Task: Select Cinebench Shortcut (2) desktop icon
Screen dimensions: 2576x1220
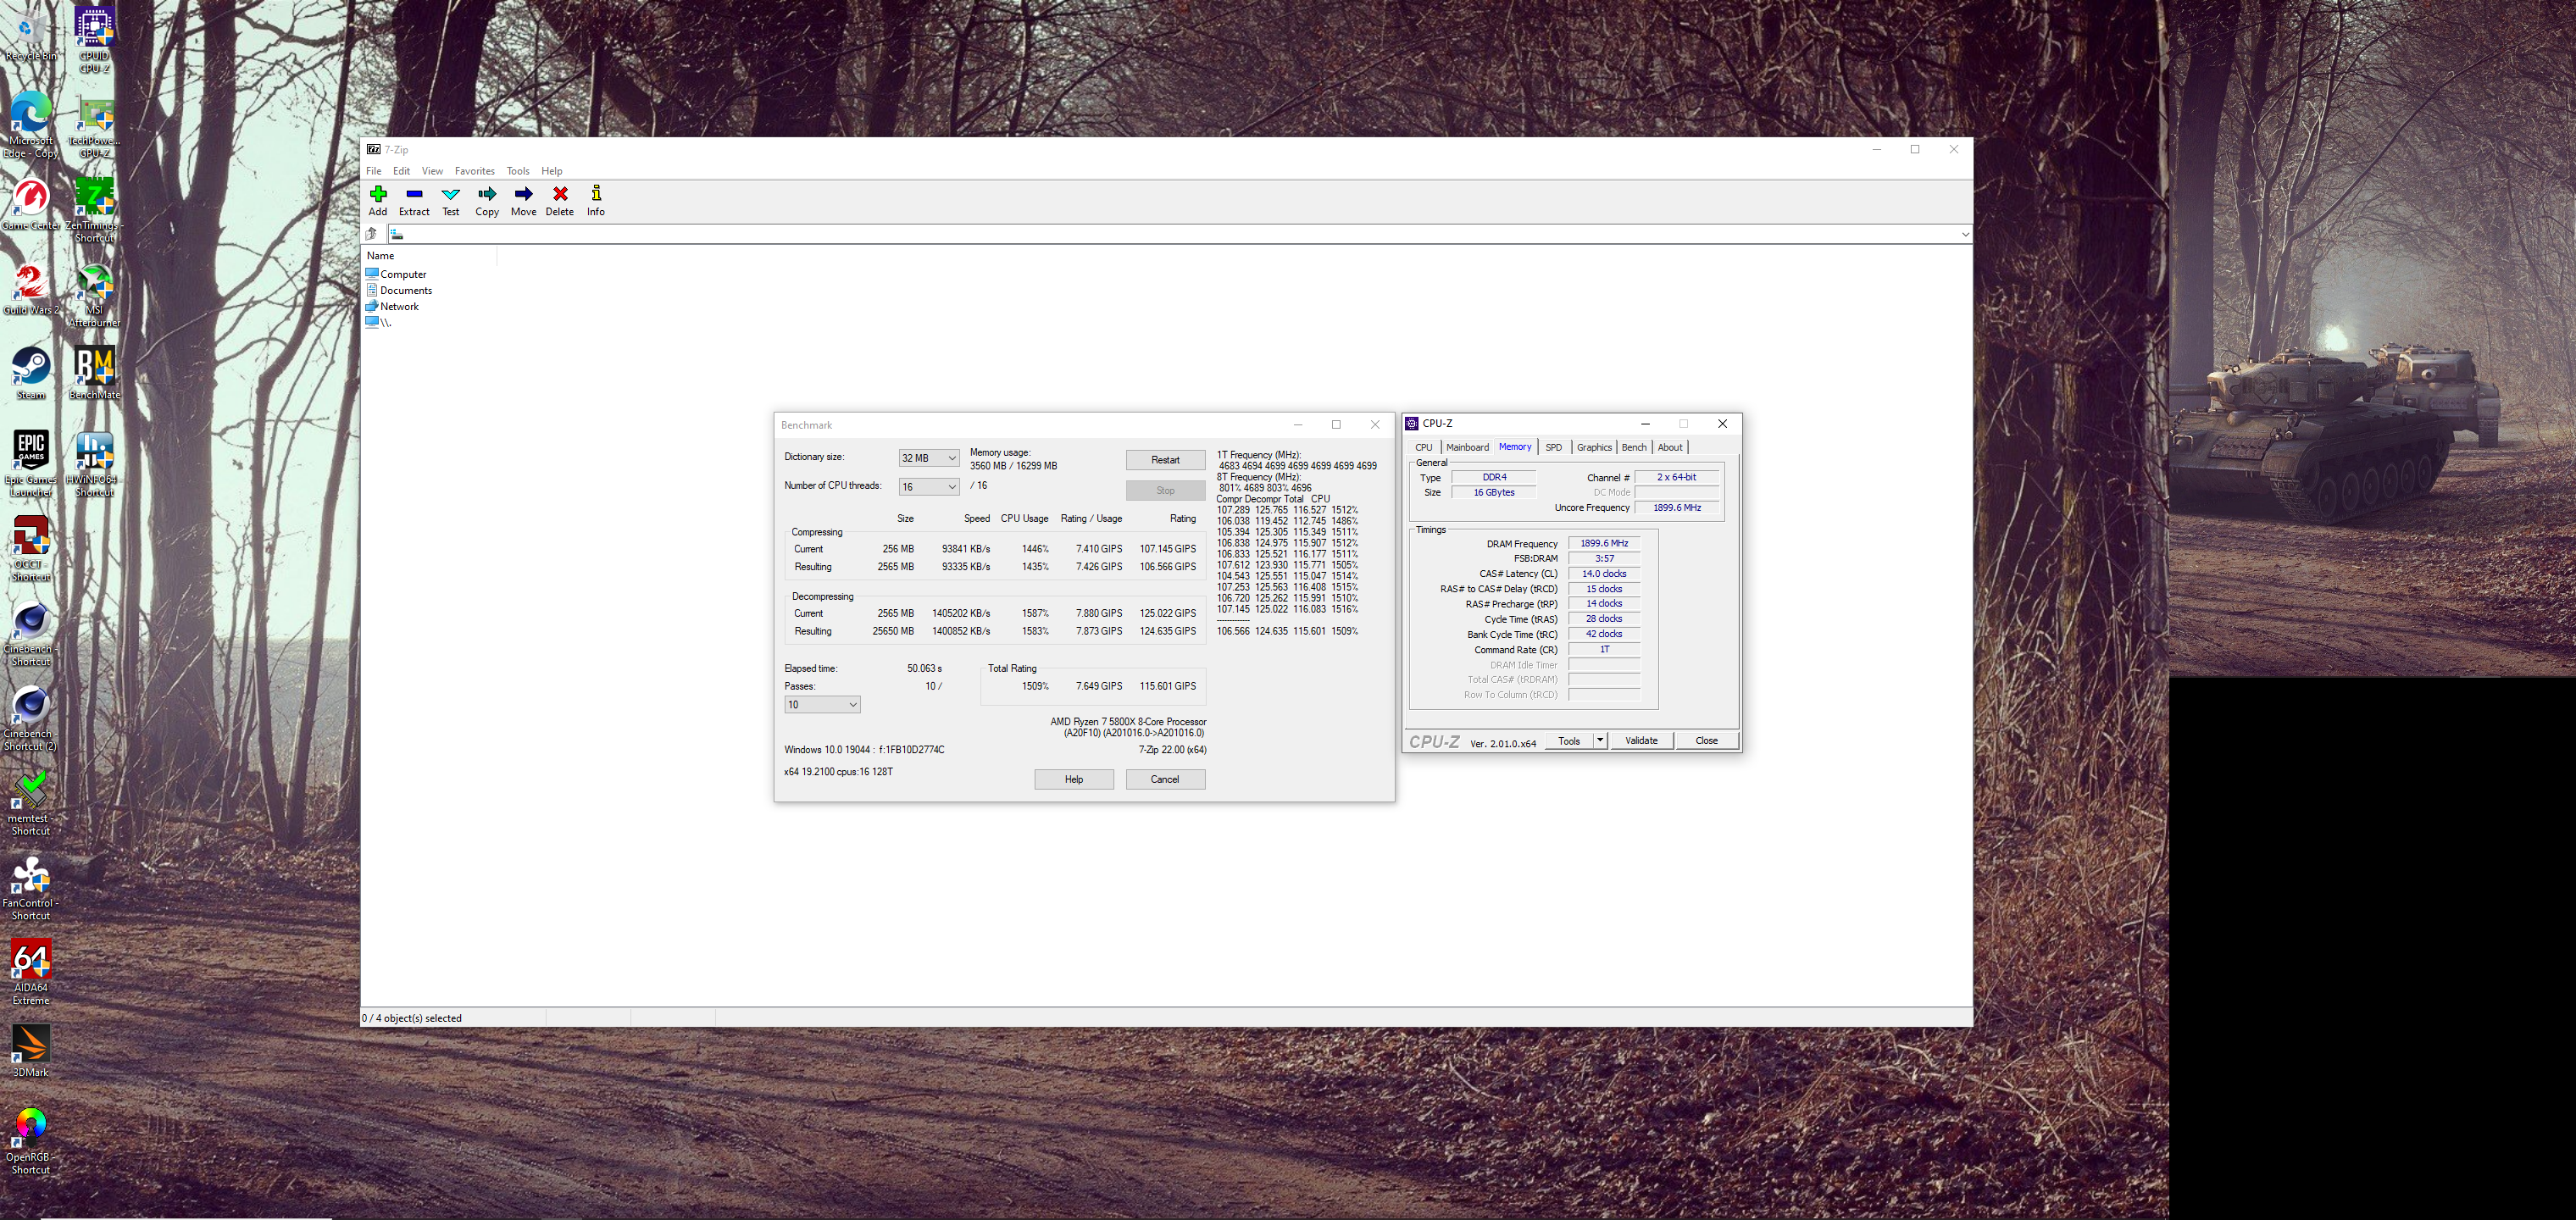Action: point(31,718)
